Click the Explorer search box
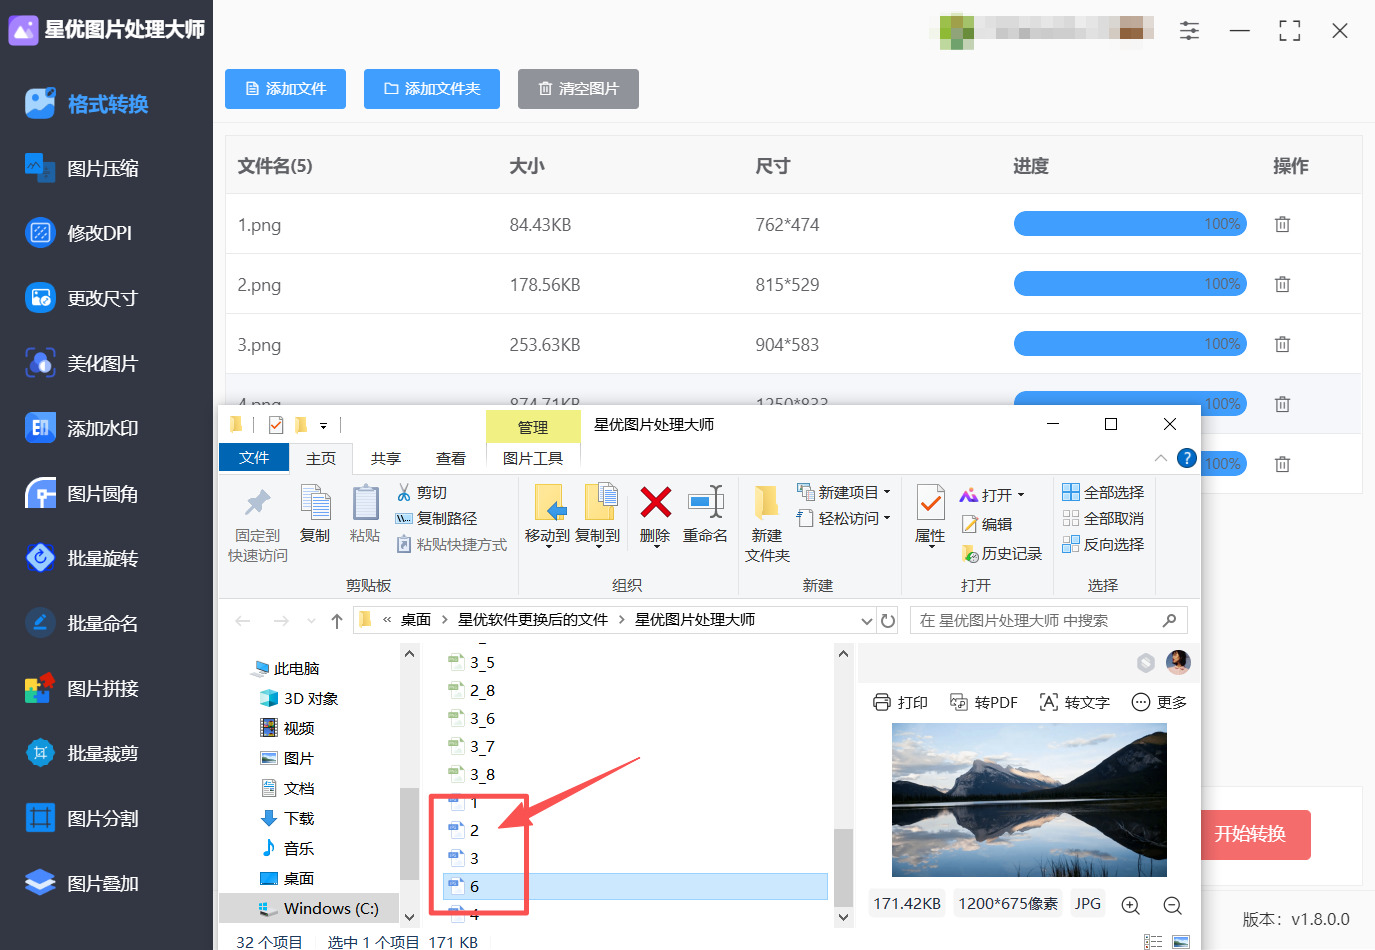1375x950 pixels. tap(1049, 621)
